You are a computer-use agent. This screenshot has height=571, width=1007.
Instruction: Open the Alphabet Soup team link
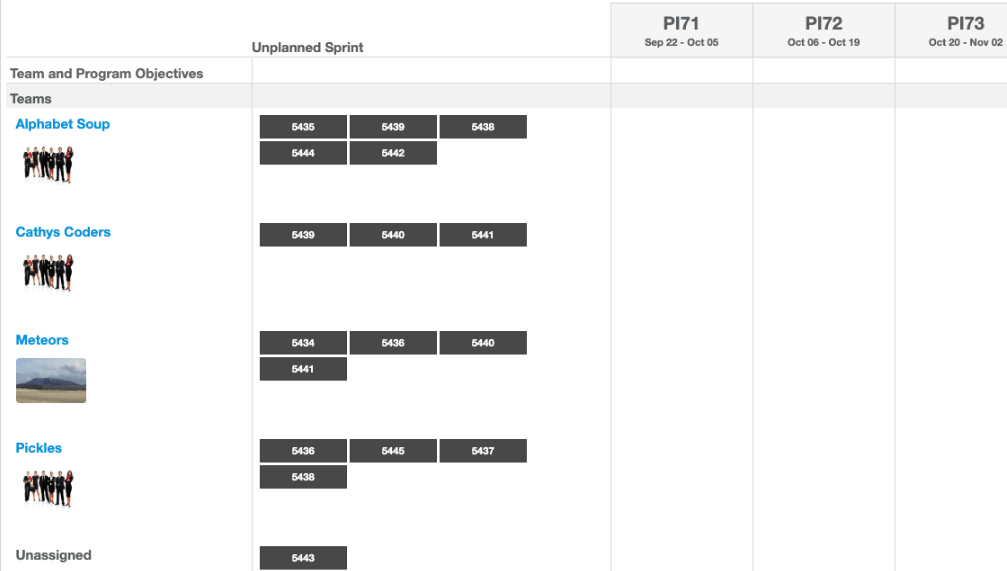click(x=62, y=124)
